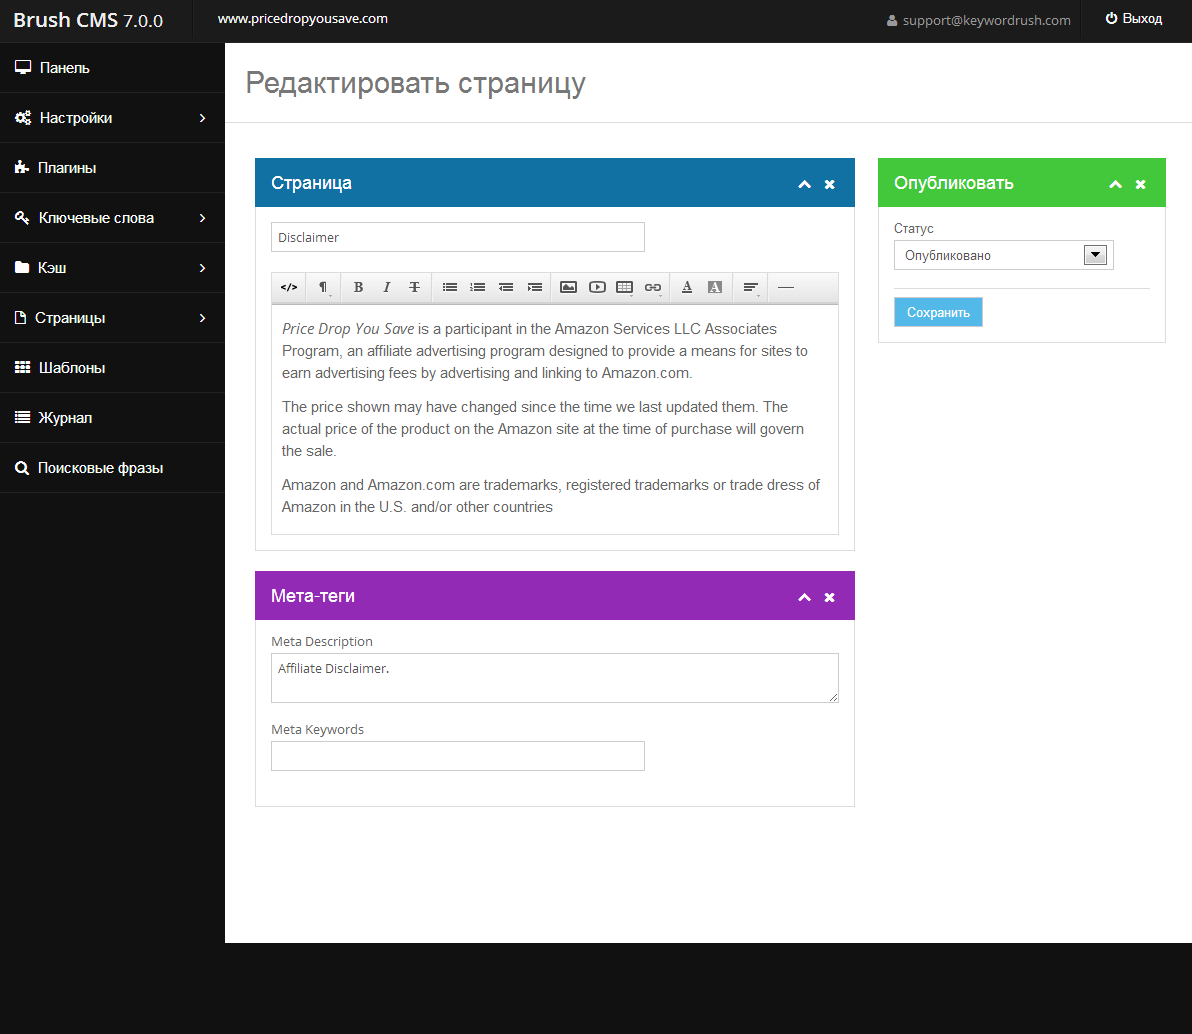Click the Meta Keywords input field
Screen dimensions: 1192x1034
458,756
